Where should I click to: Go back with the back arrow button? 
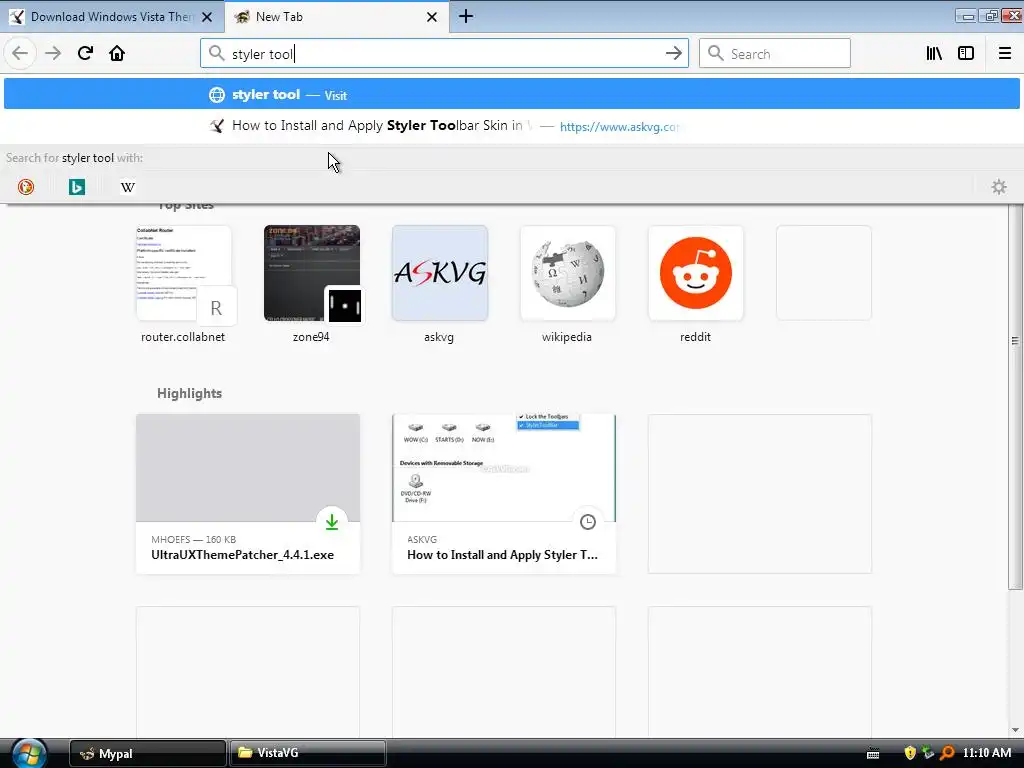(x=20, y=54)
